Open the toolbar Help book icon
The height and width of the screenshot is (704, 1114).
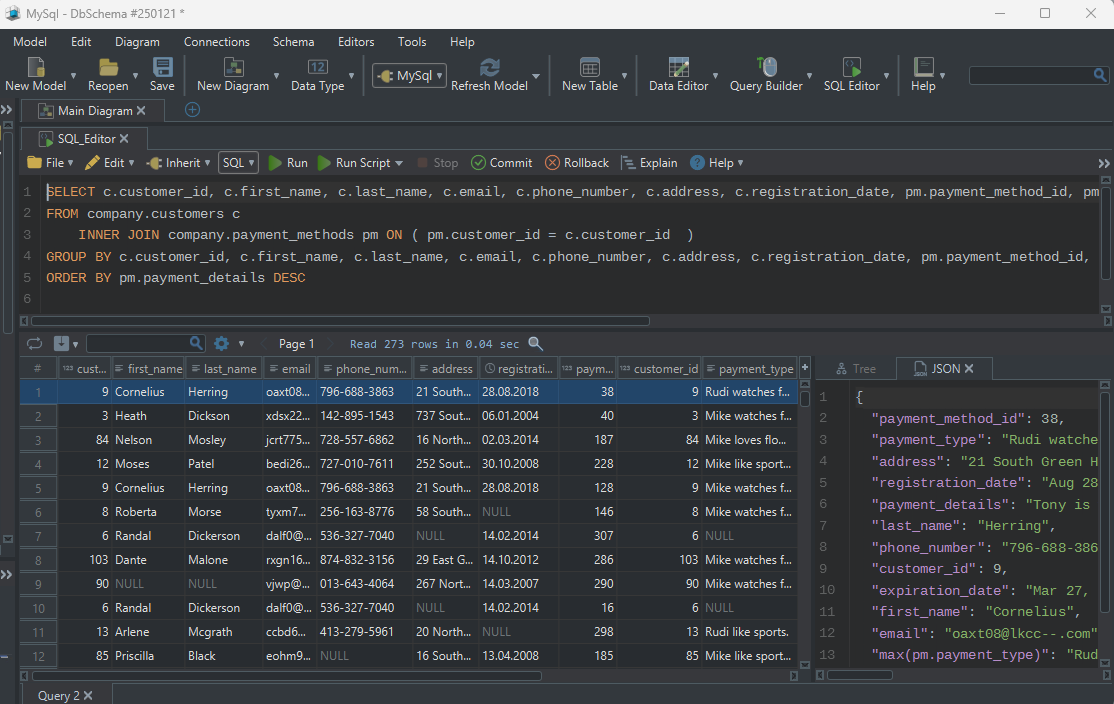[x=923, y=67]
